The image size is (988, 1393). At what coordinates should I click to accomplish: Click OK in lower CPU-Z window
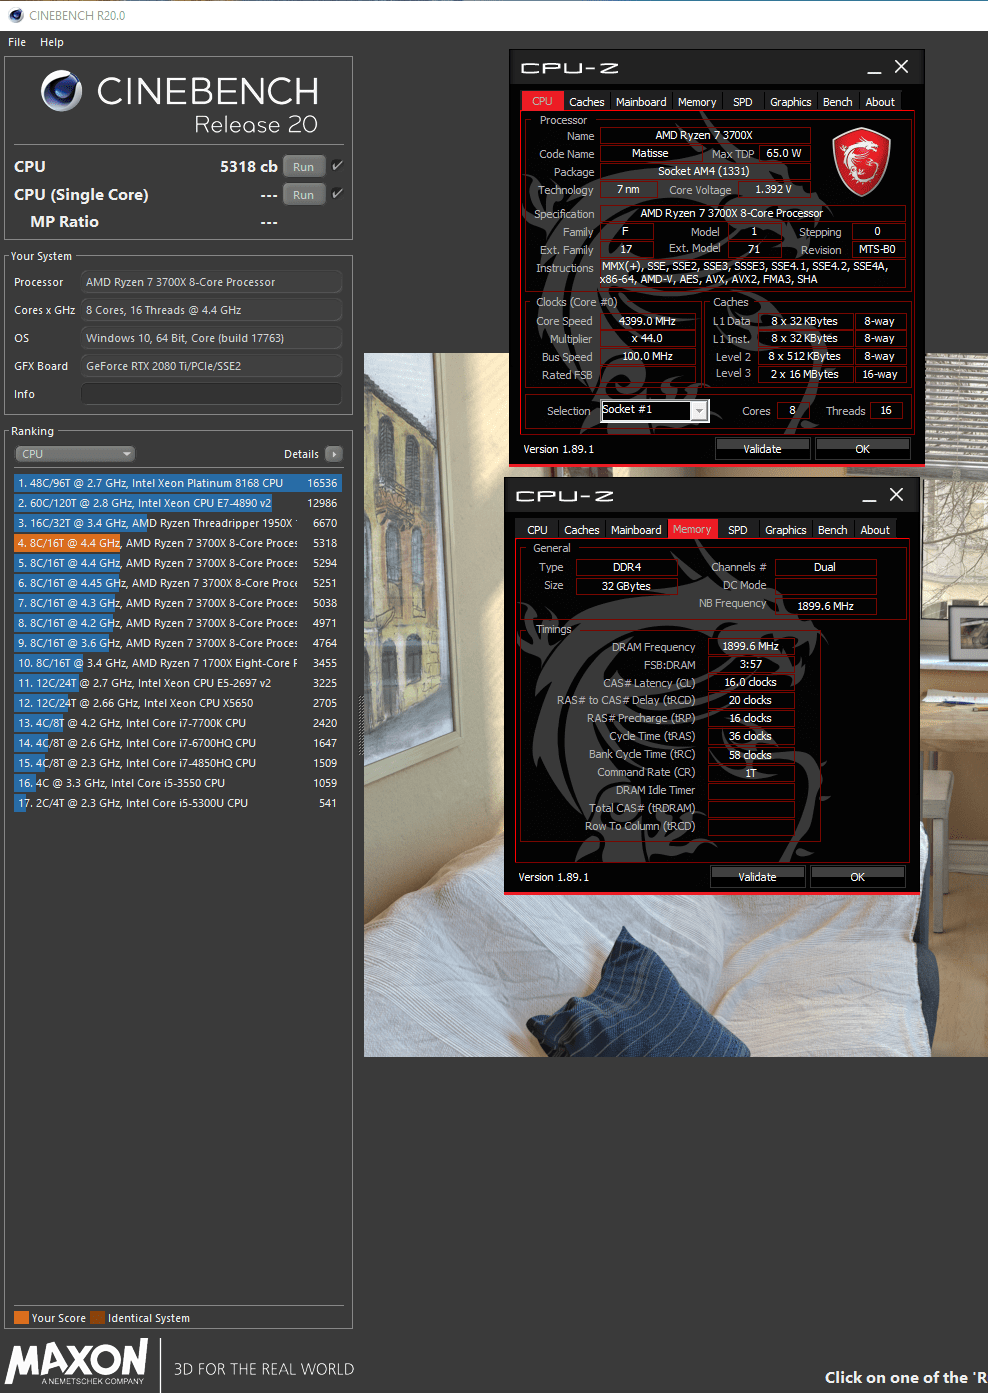857,877
